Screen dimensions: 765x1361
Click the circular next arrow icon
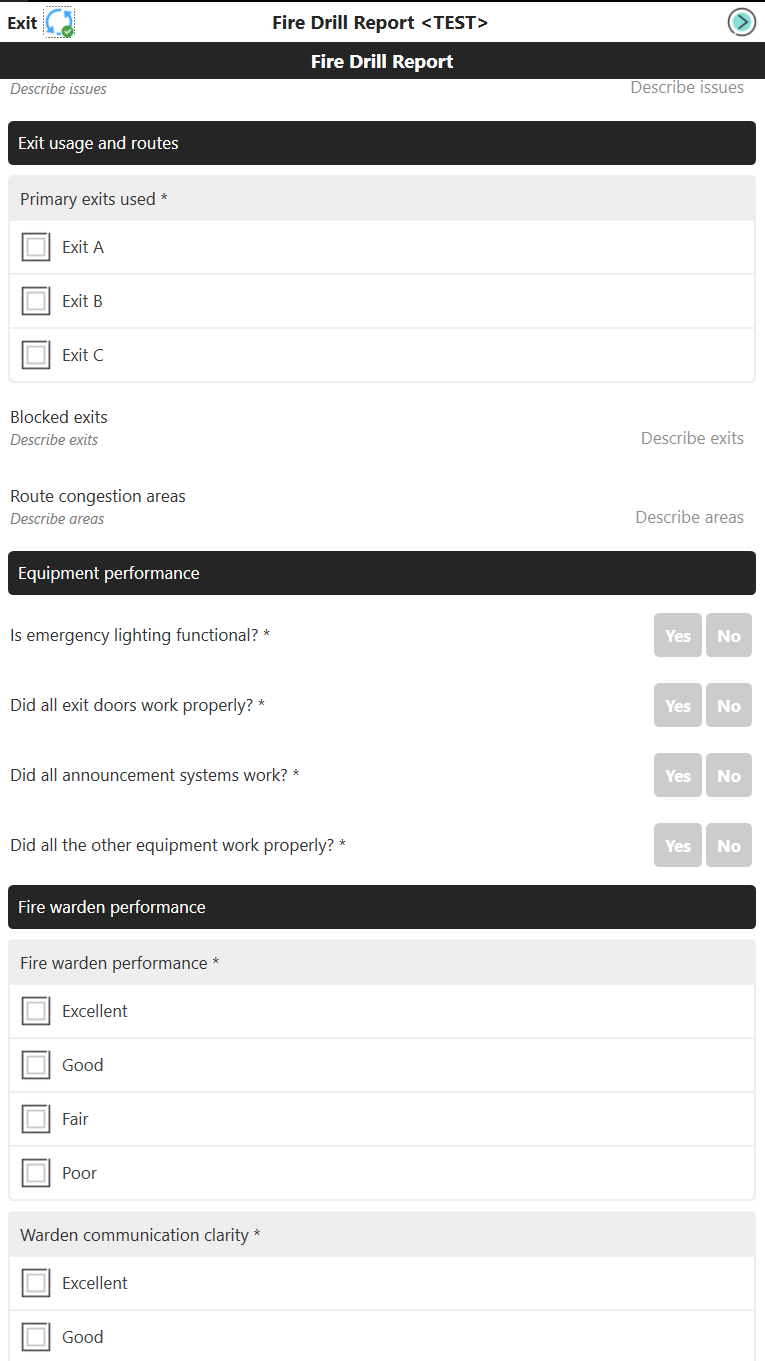741,21
